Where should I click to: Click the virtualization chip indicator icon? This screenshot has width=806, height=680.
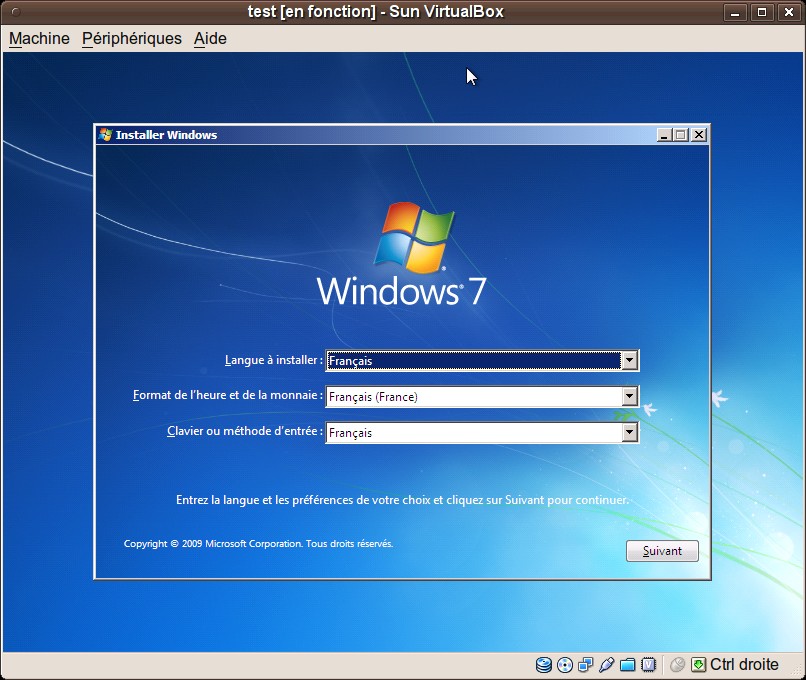click(x=648, y=665)
